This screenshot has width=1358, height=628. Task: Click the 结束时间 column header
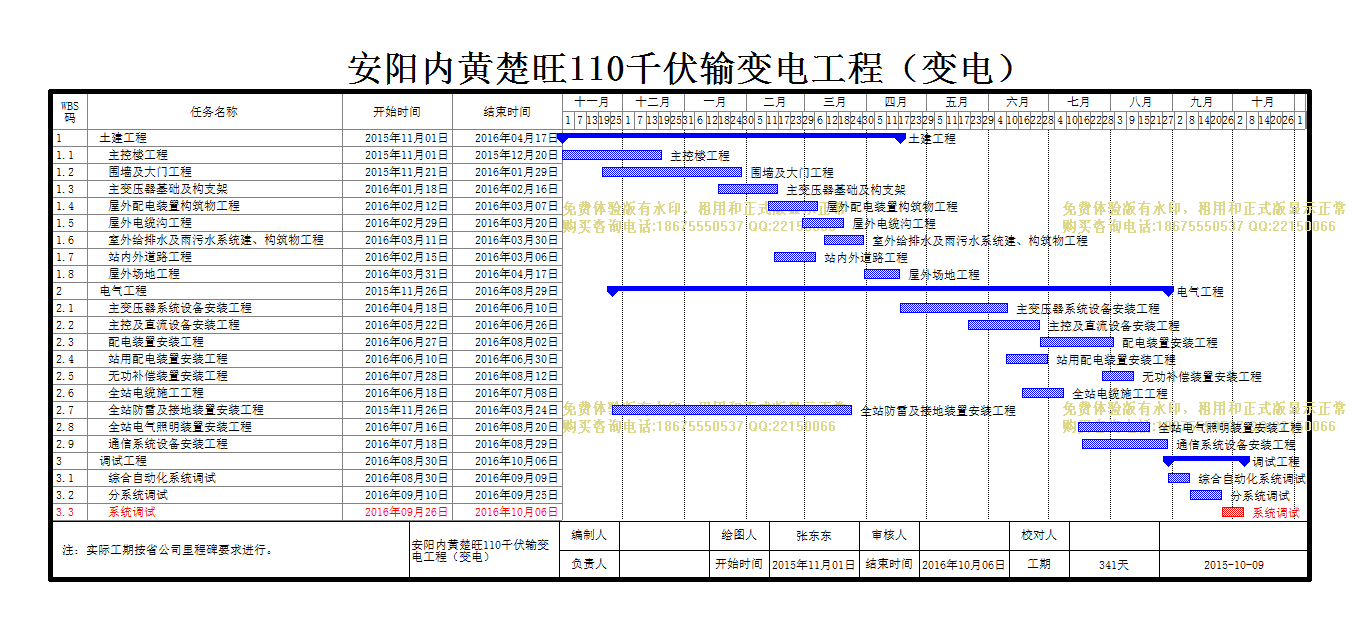507,112
